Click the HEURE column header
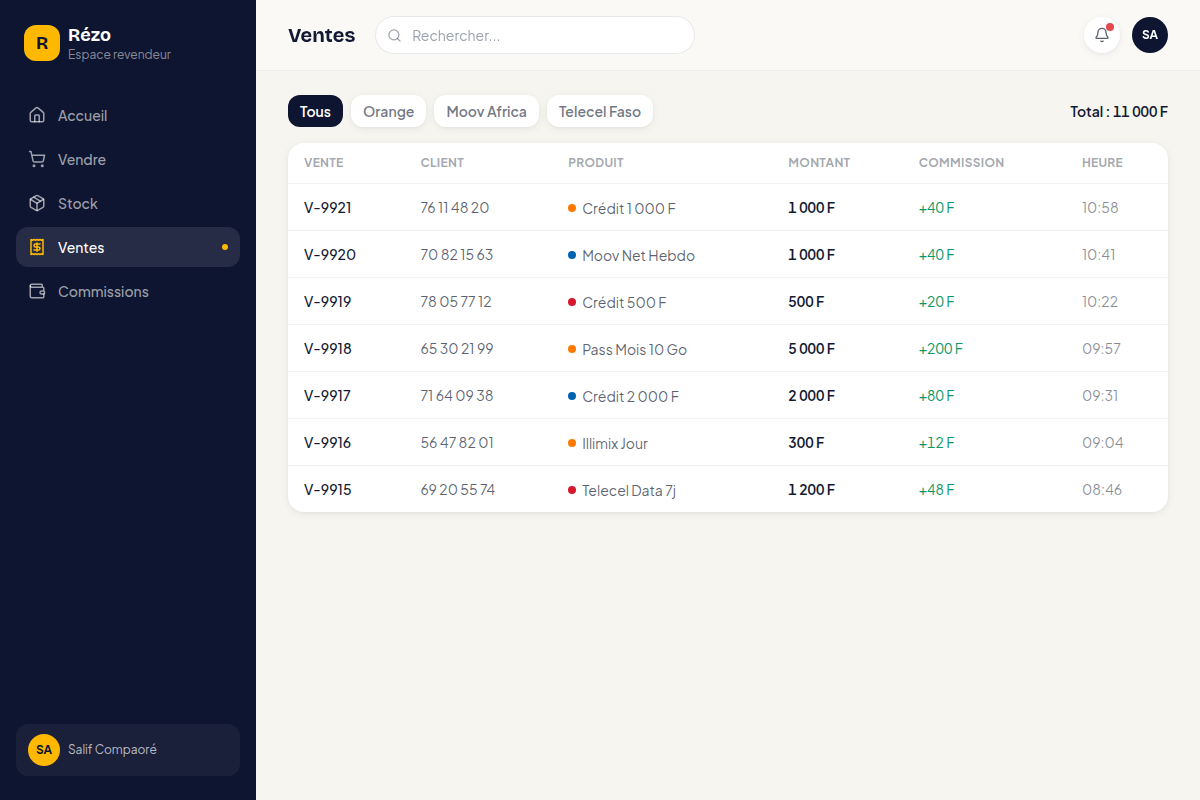 point(1102,163)
